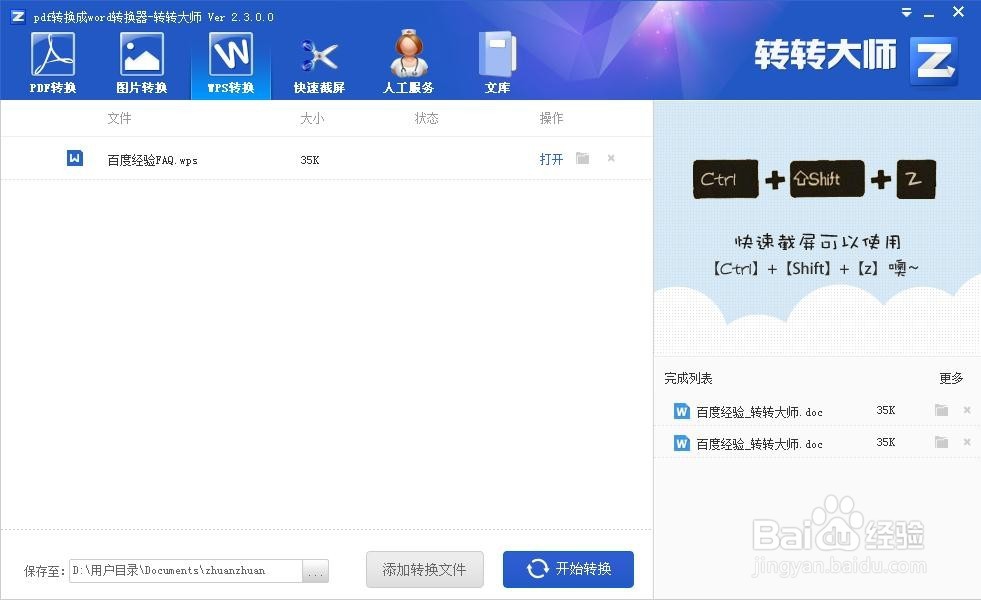Viewport: 981px width, 600px height.
Task: Launch 人工服务 customer service
Action: click(x=408, y=58)
